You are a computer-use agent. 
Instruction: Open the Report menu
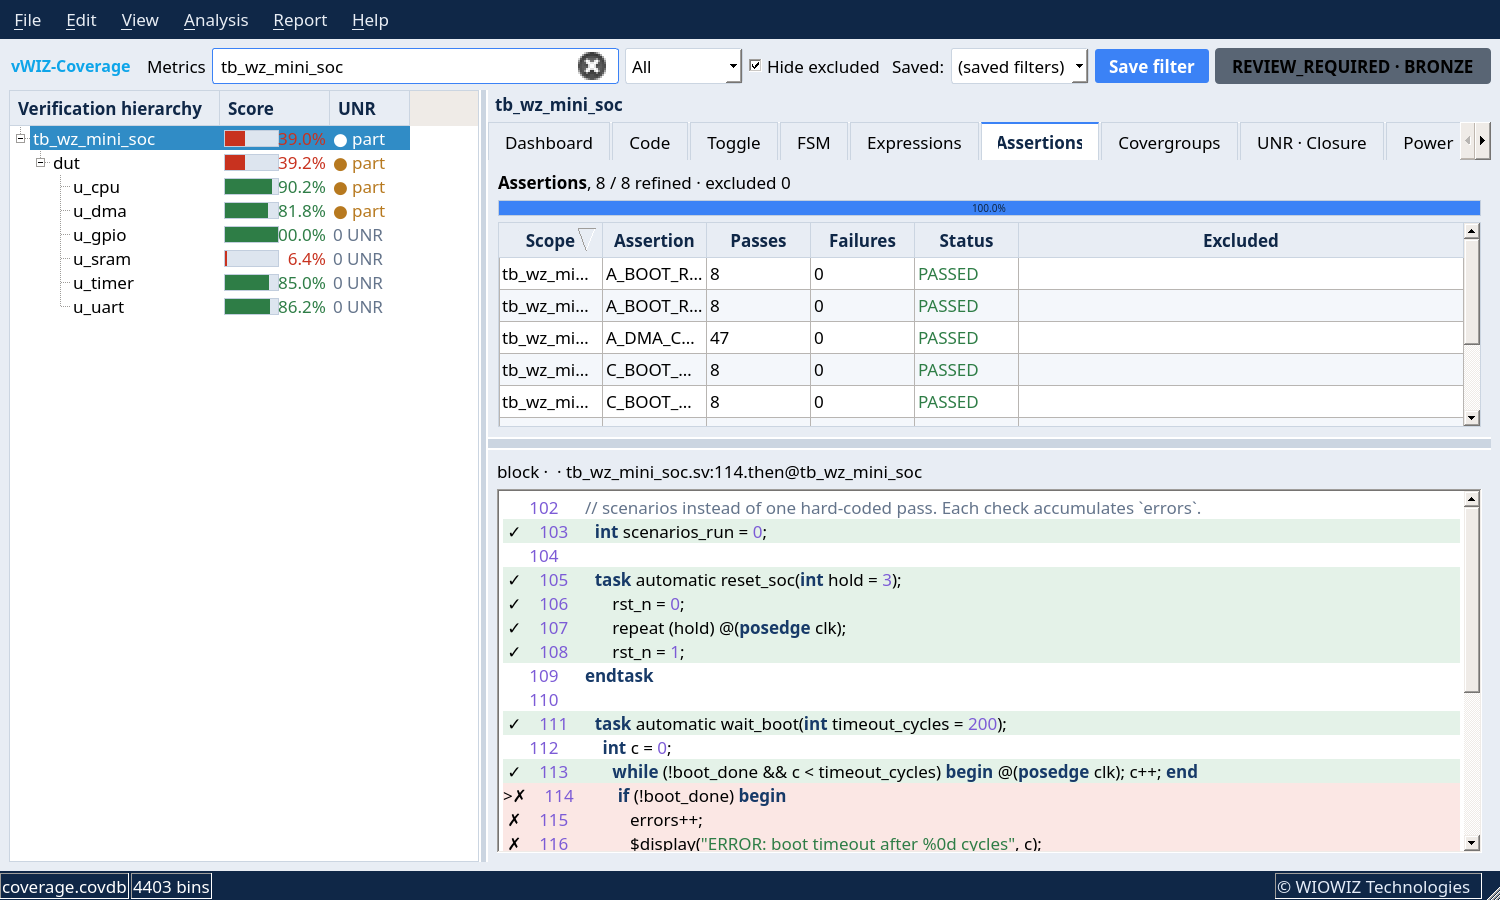[x=300, y=20]
